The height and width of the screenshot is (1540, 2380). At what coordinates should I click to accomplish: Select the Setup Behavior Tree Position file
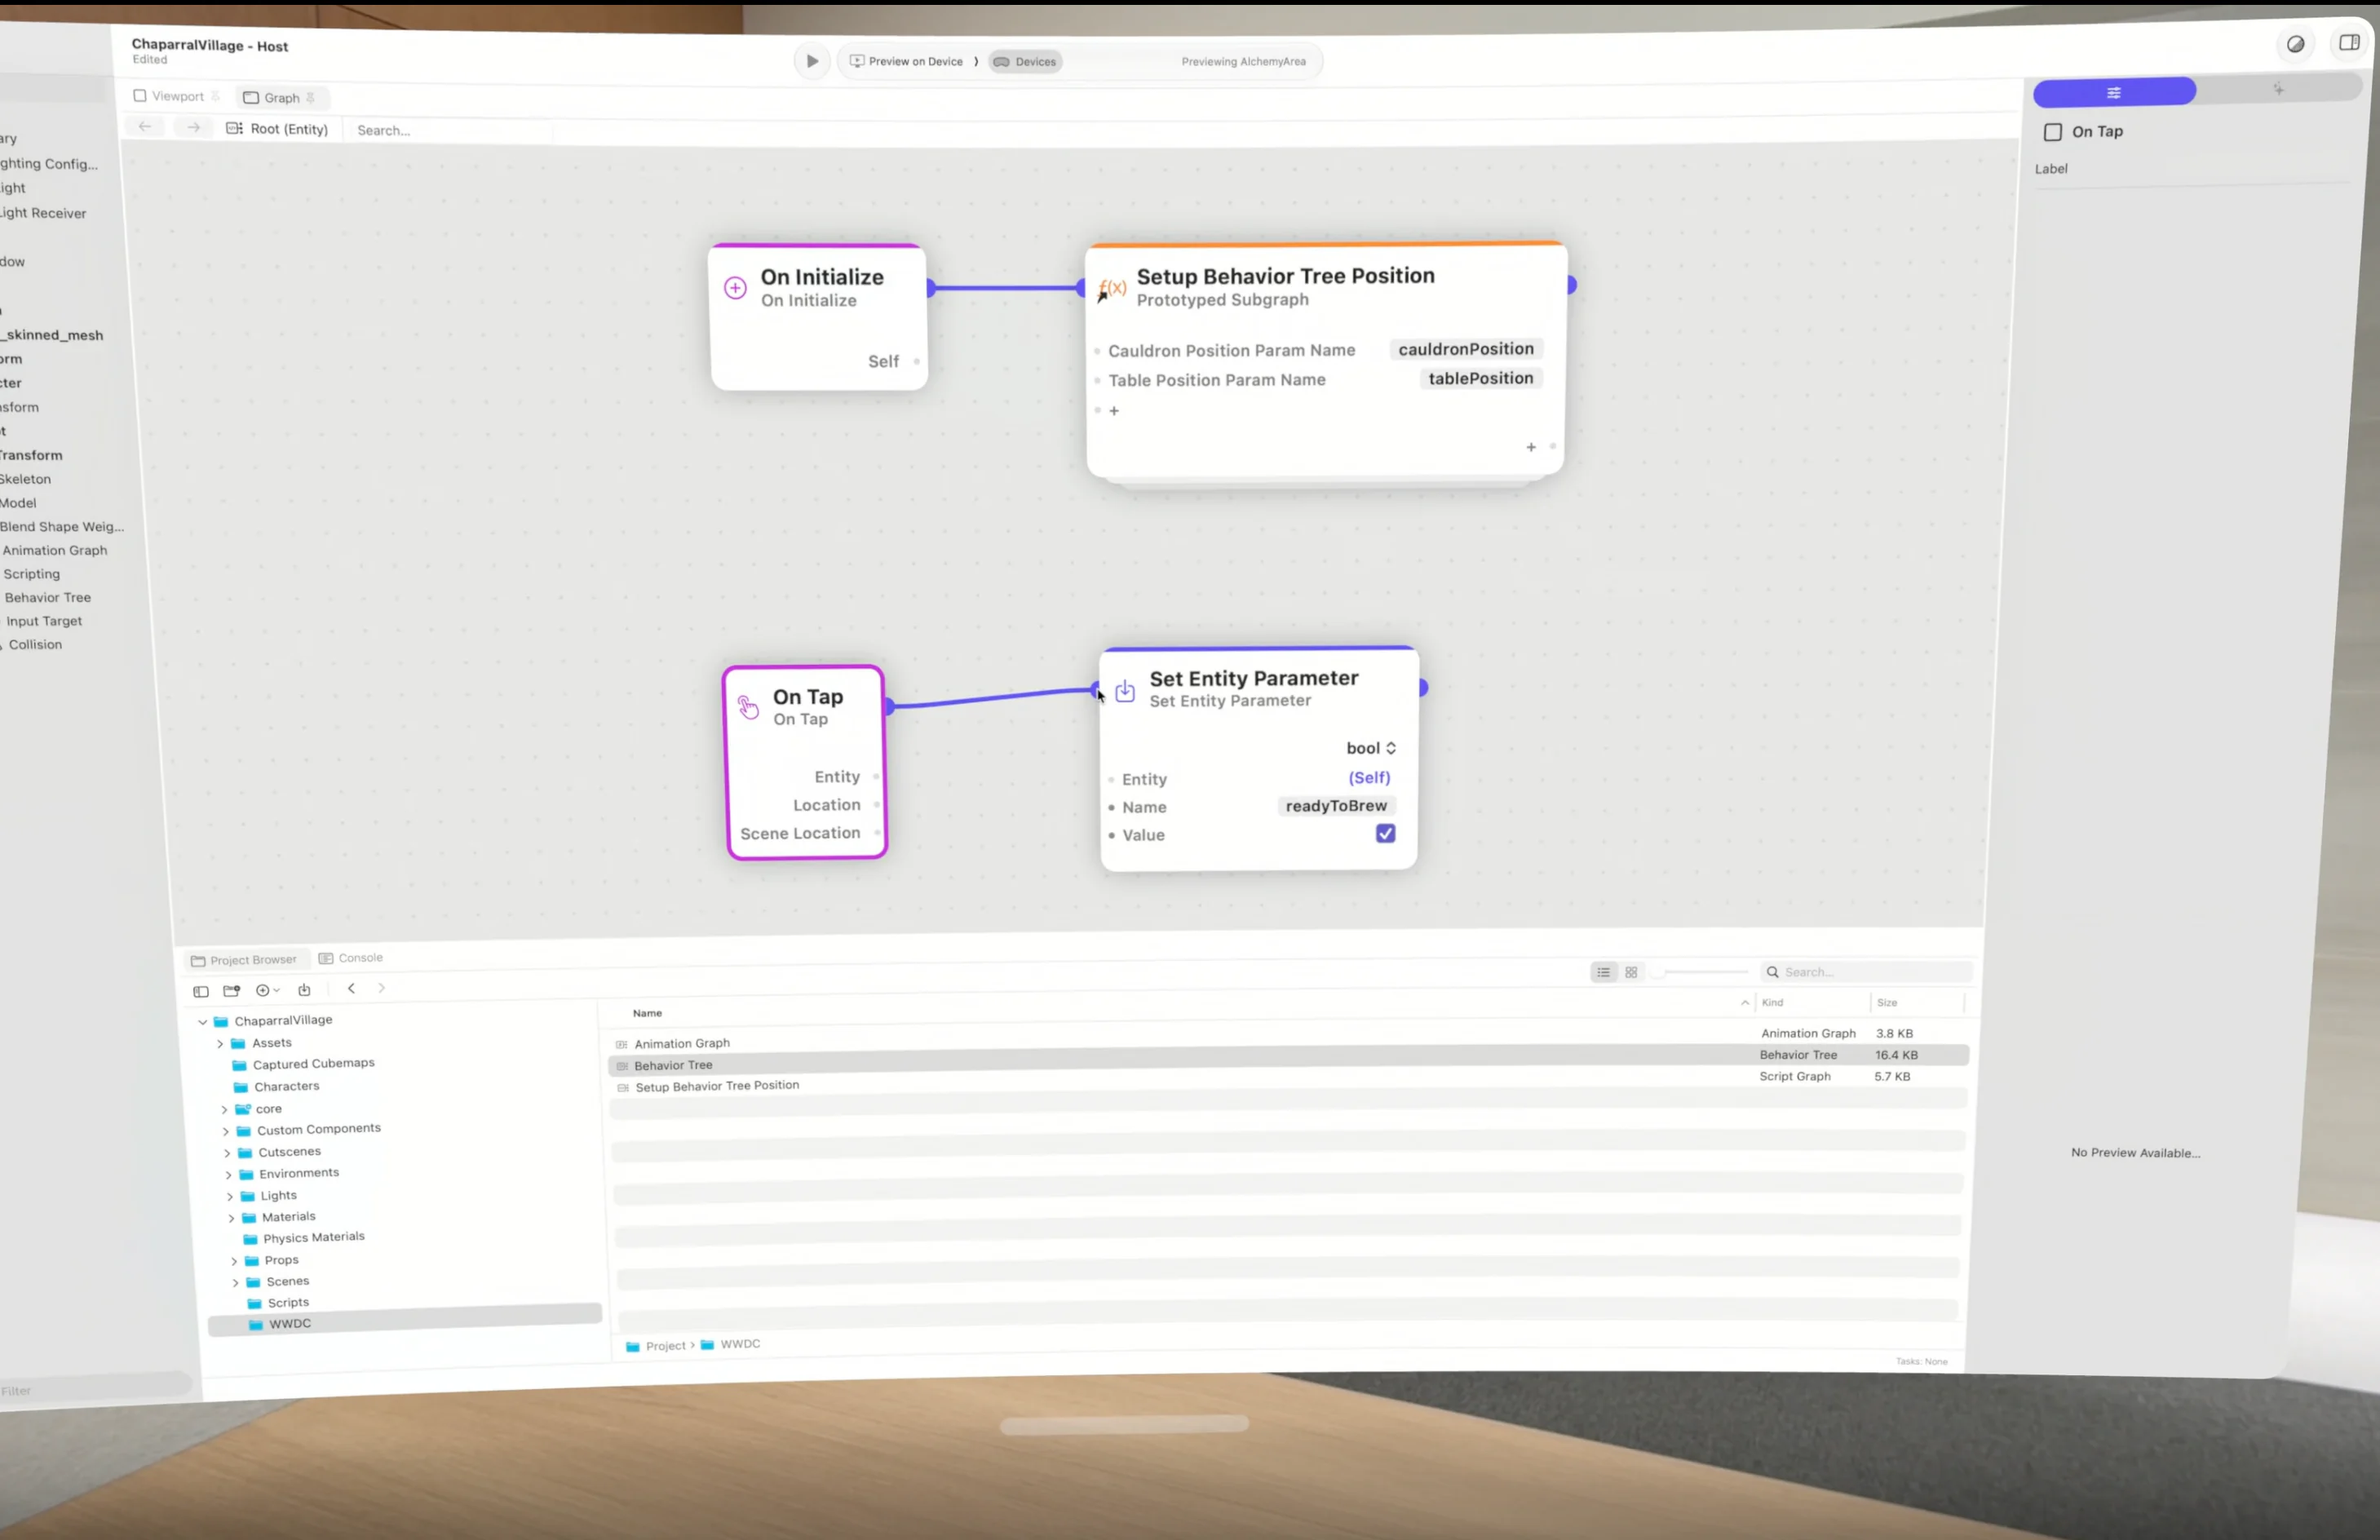[1288, 1083]
